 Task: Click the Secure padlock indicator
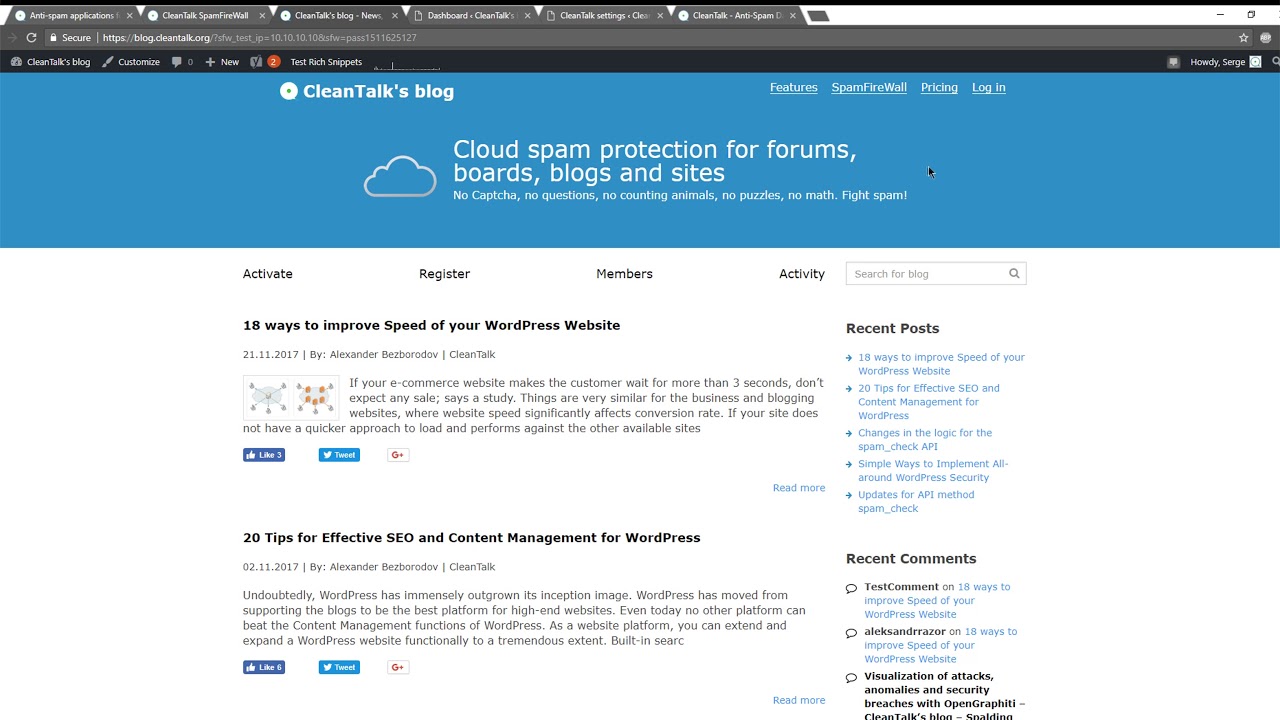coord(71,38)
